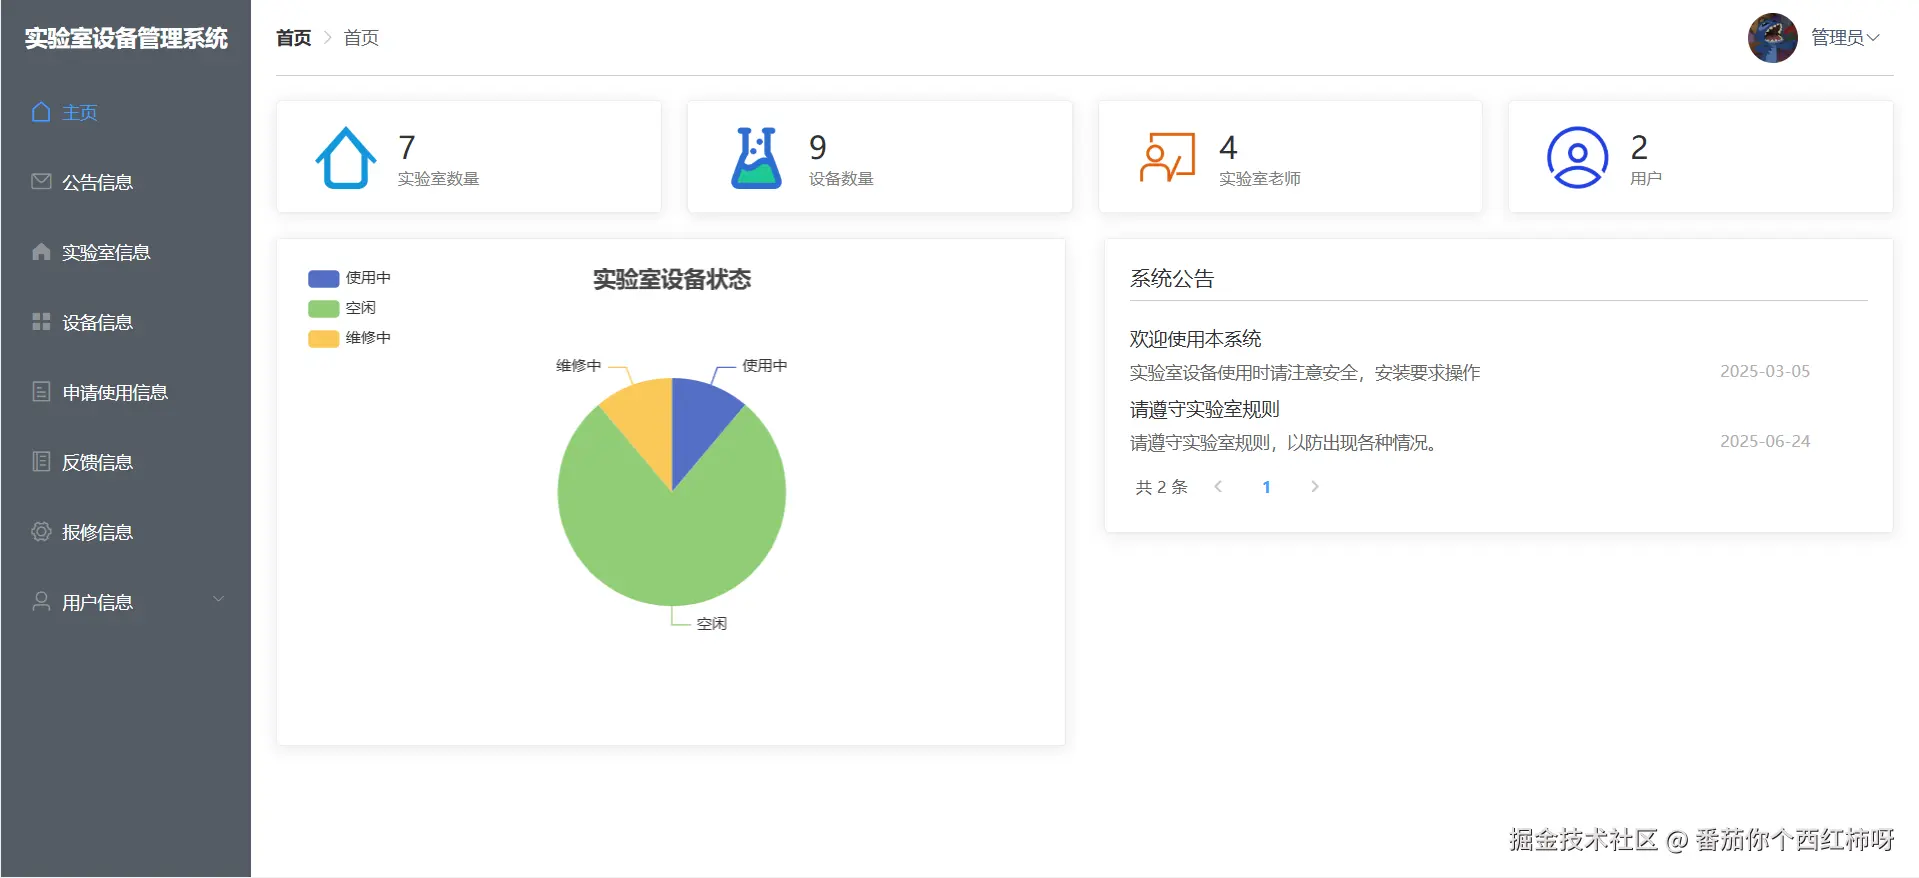Open the 反馈信息 menu item
This screenshot has width=1919, height=878.
tap(126, 462)
